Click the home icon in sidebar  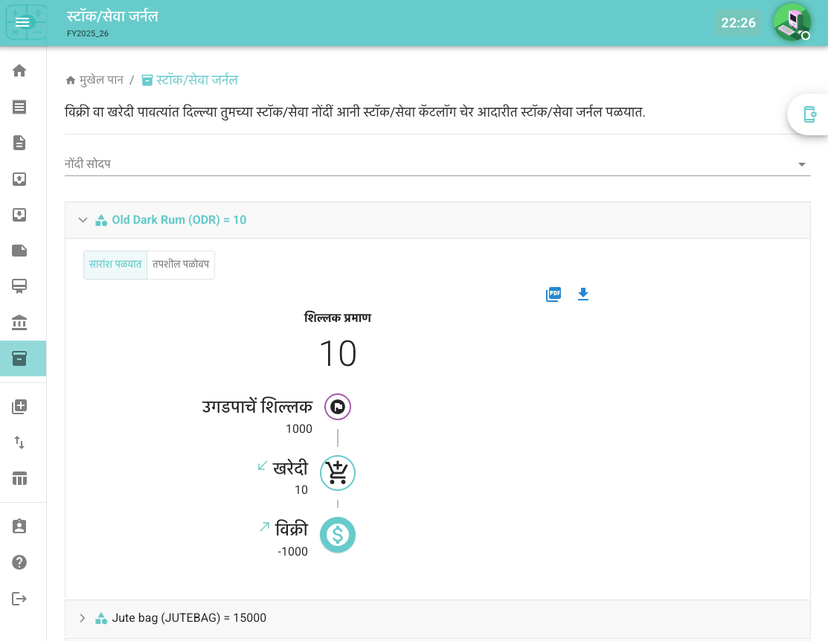(19, 71)
